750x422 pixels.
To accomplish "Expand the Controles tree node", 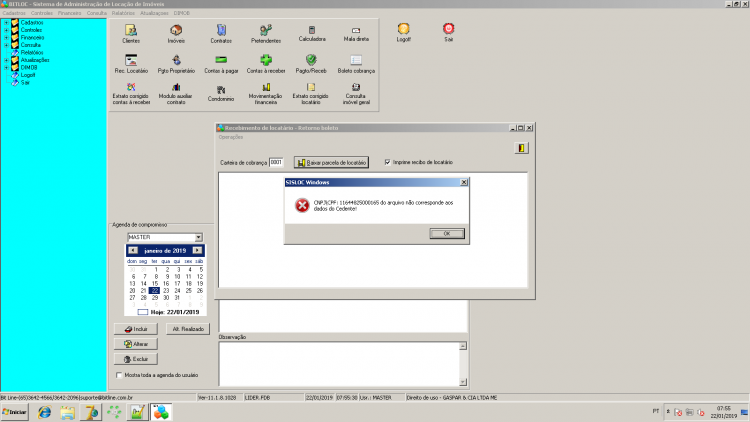I will tap(6, 30).
